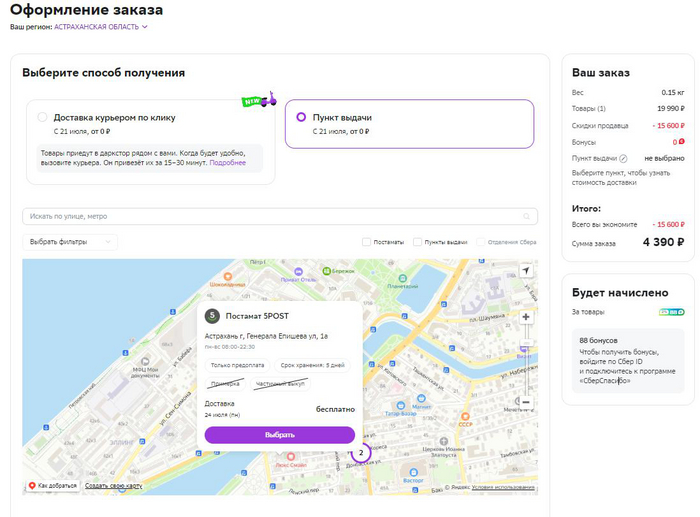
Task: Zoom out the map with minus button
Action: click(526, 402)
